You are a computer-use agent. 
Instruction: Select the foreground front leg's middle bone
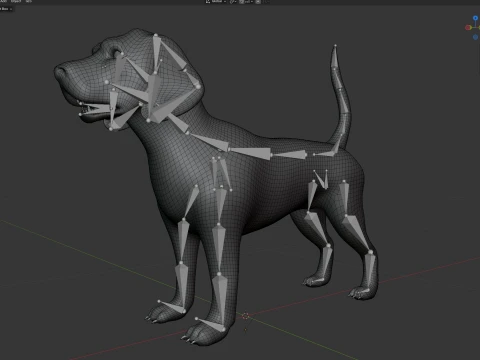point(218,248)
